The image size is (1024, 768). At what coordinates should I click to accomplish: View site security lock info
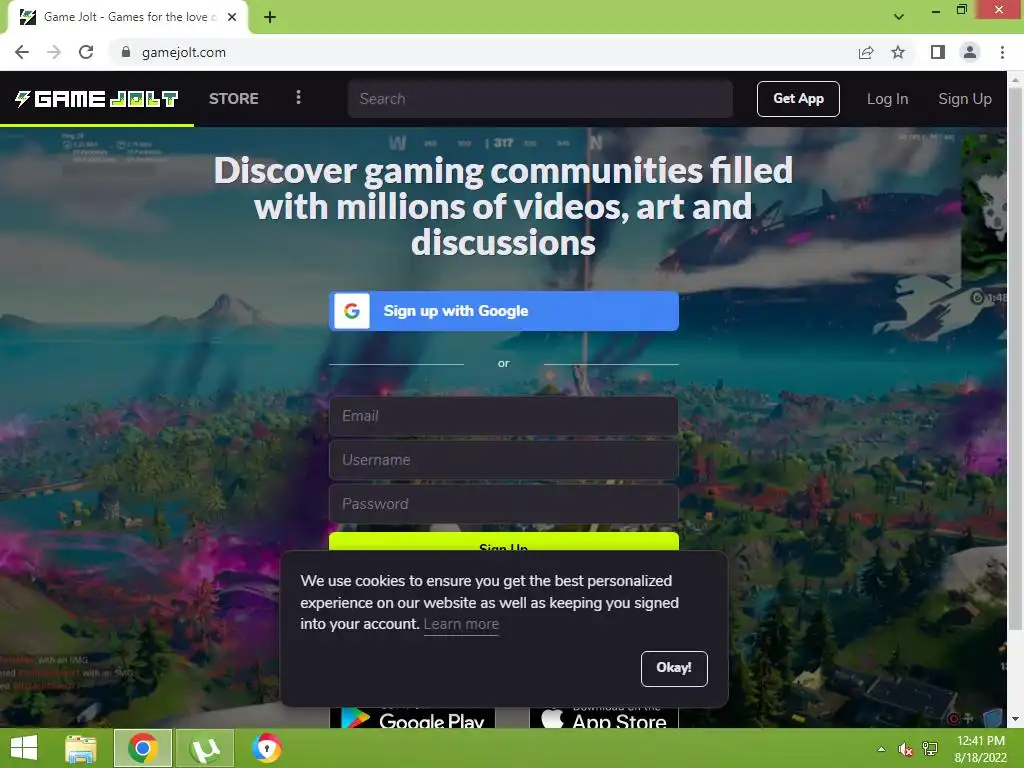tap(126, 52)
